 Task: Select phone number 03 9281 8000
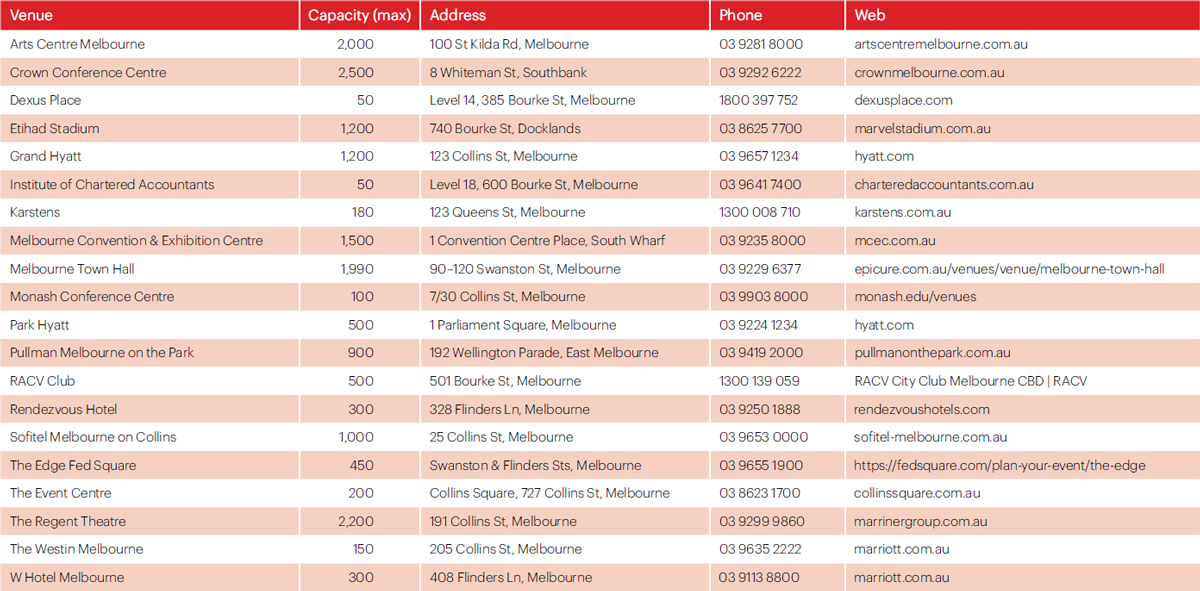[x=761, y=44]
